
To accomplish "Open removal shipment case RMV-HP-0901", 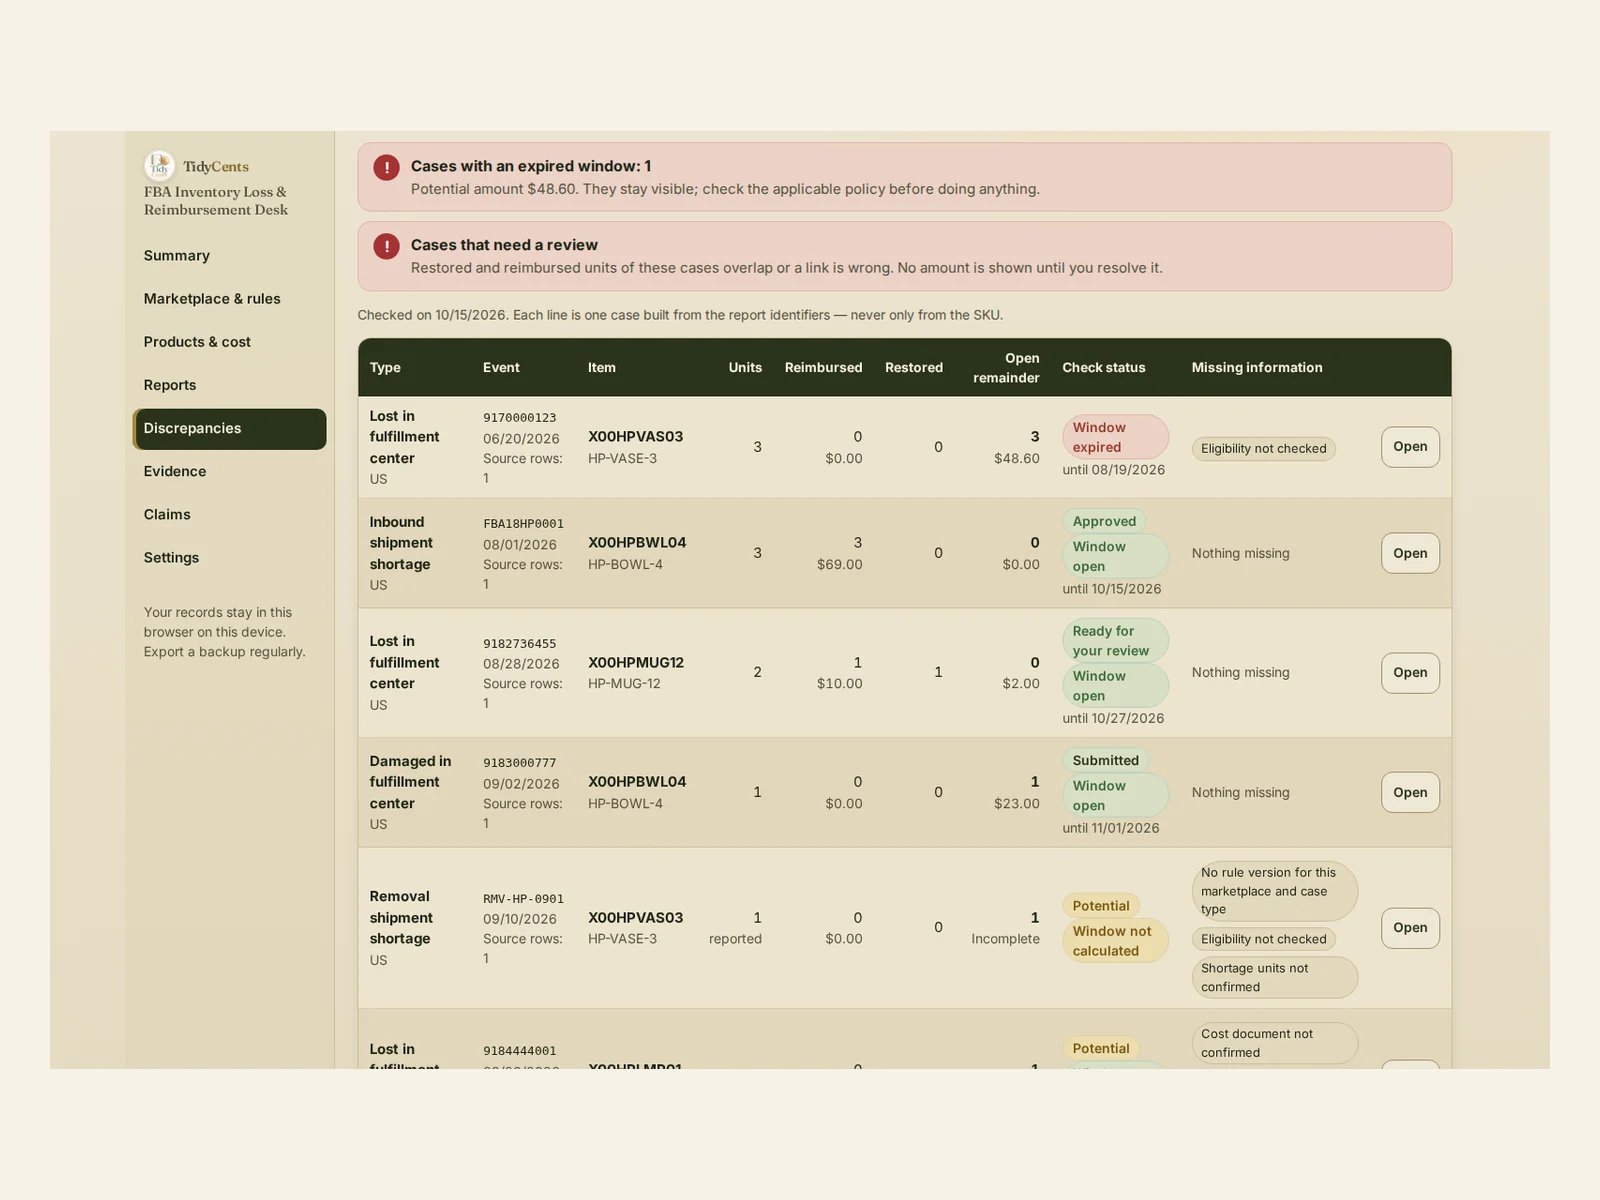I will tap(1410, 928).
